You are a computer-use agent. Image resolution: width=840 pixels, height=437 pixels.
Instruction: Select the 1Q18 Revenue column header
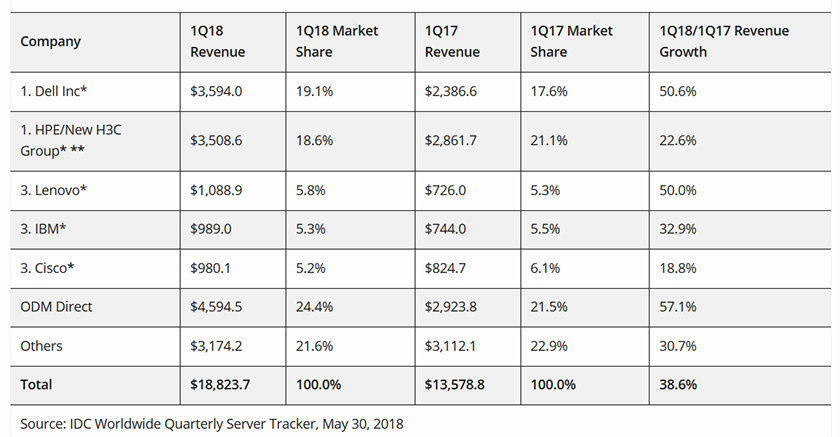(x=217, y=41)
